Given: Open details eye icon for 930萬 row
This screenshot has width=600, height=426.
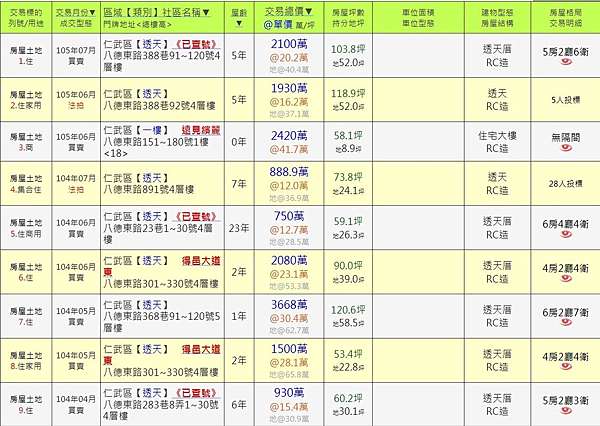Looking at the screenshot, I should click(566, 411).
